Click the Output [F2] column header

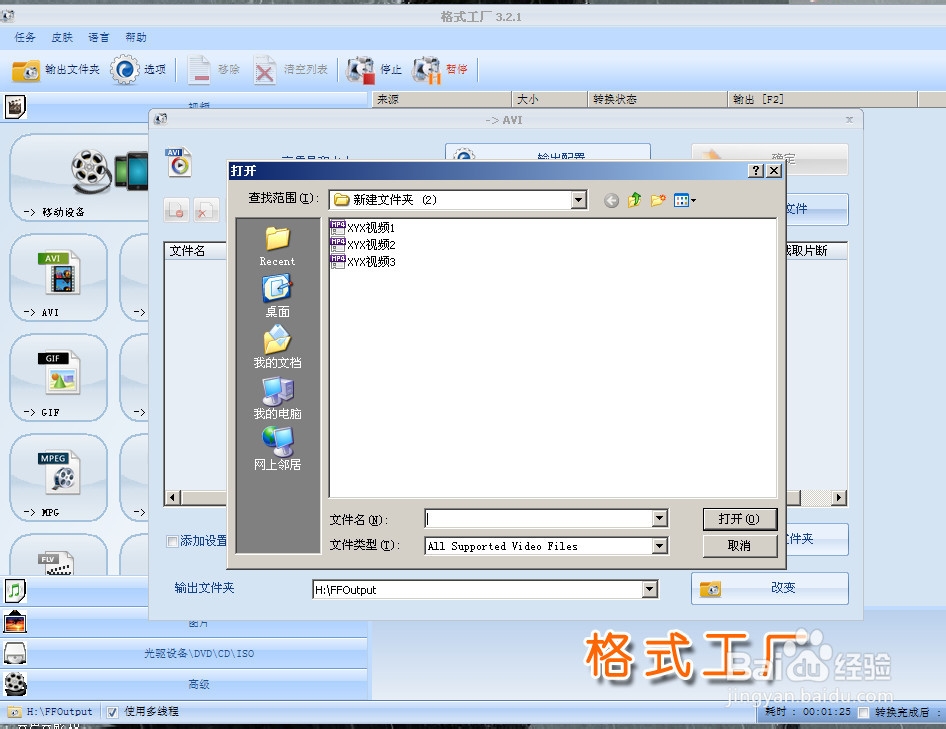(x=822, y=100)
